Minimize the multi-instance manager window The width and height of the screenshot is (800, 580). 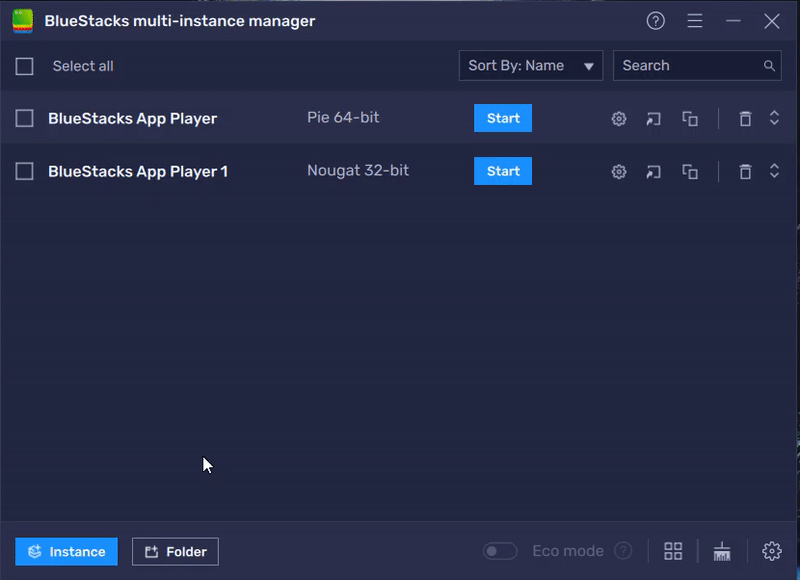click(733, 21)
